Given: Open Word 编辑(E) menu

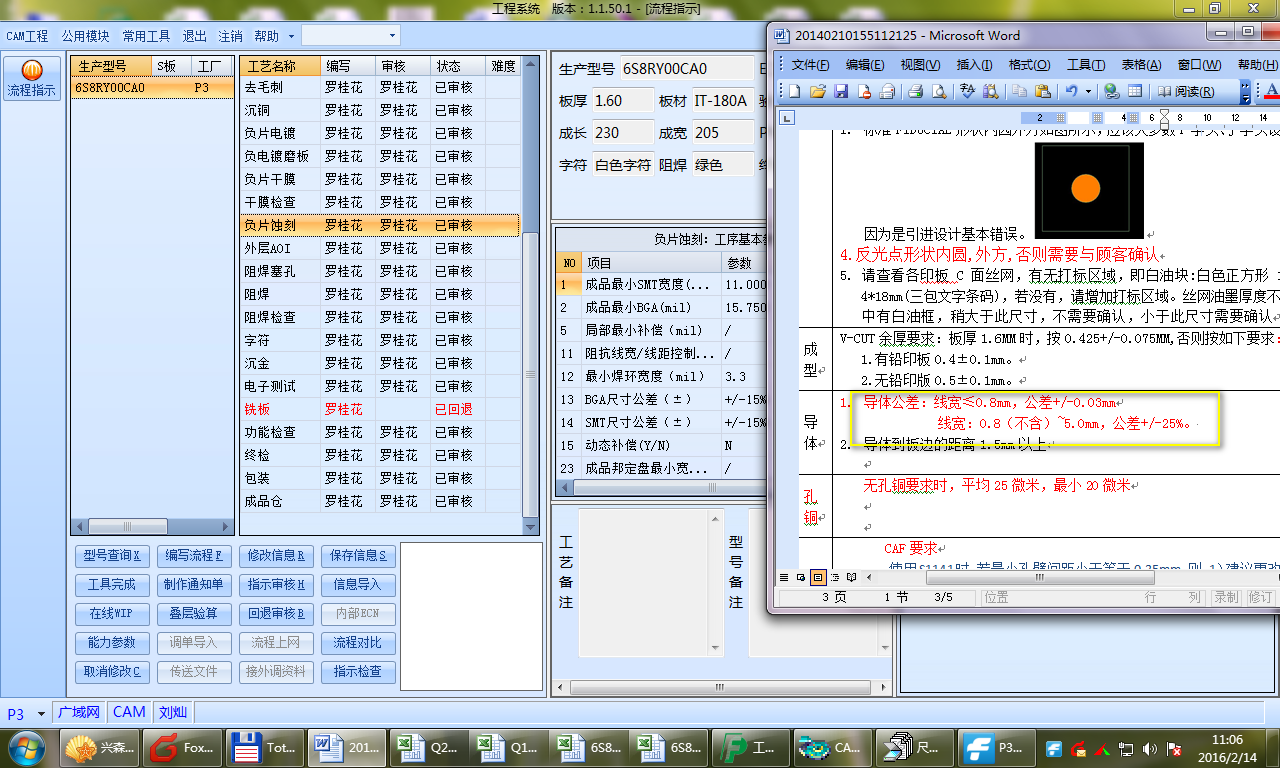Looking at the screenshot, I should point(865,65).
